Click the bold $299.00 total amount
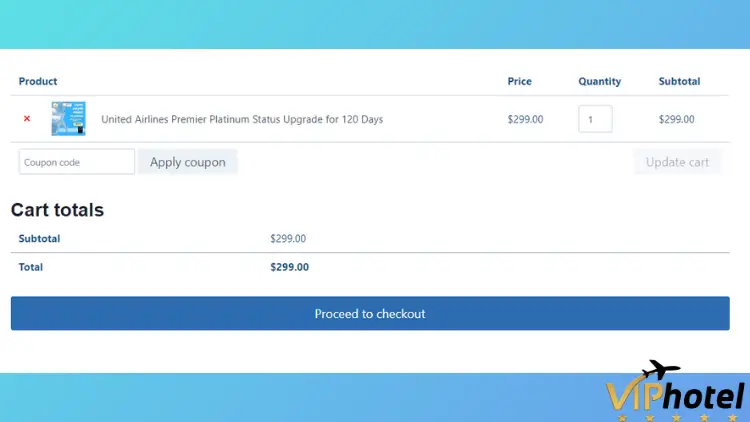Image resolution: width=750 pixels, height=422 pixels. tap(289, 267)
